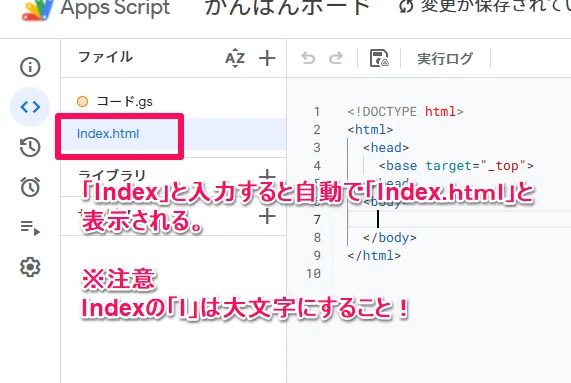The image size is (571, 383).
Task: Click the base target="_top" line
Action: (456, 166)
